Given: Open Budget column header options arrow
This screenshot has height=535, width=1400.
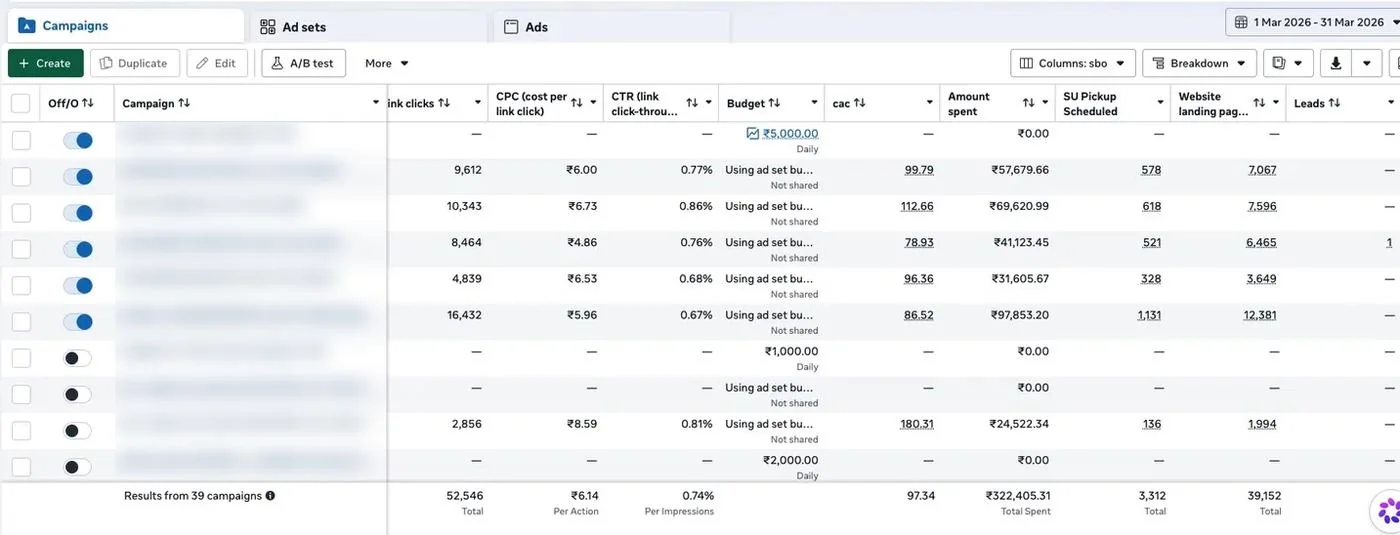Looking at the screenshot, I should (x=812, y=103).
